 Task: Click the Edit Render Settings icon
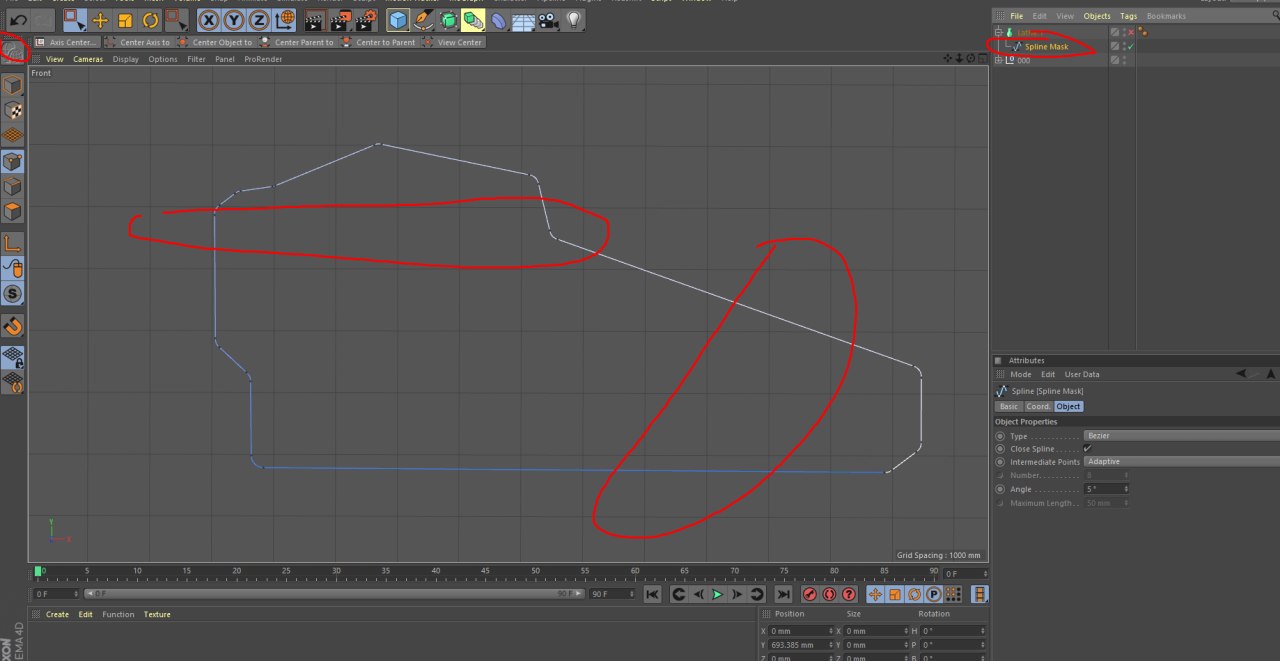coord(367,19)
